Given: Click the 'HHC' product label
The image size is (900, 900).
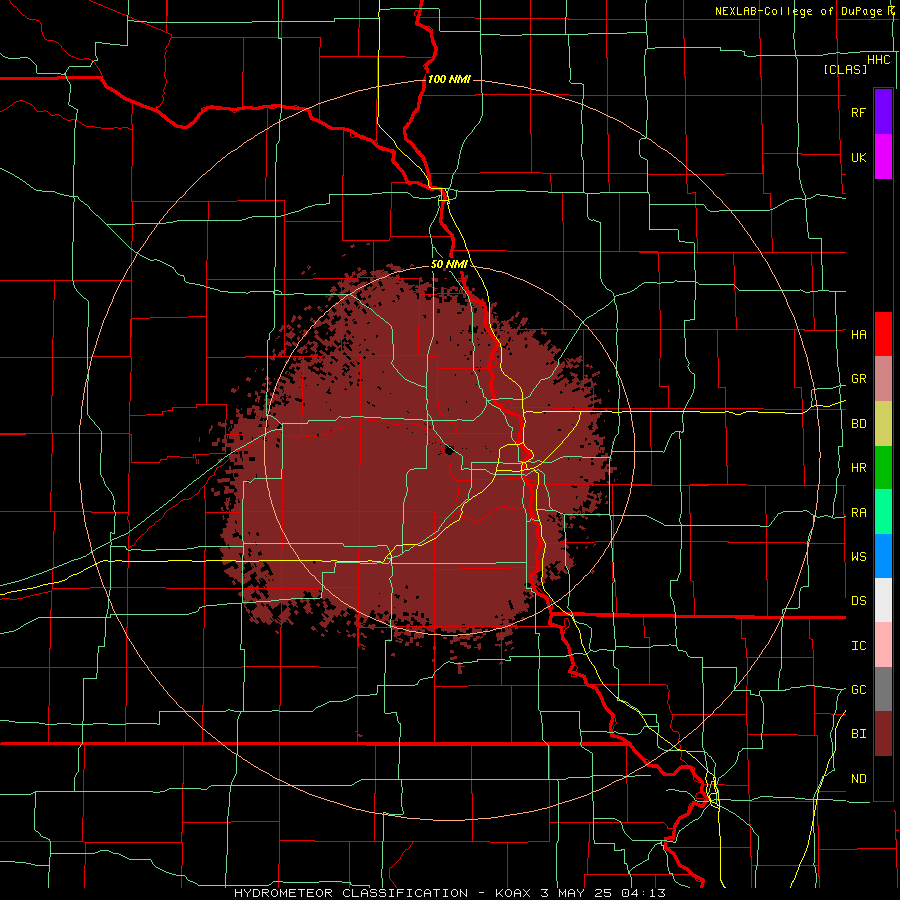Looking at the screenshot, I should [x=879, y=60].
